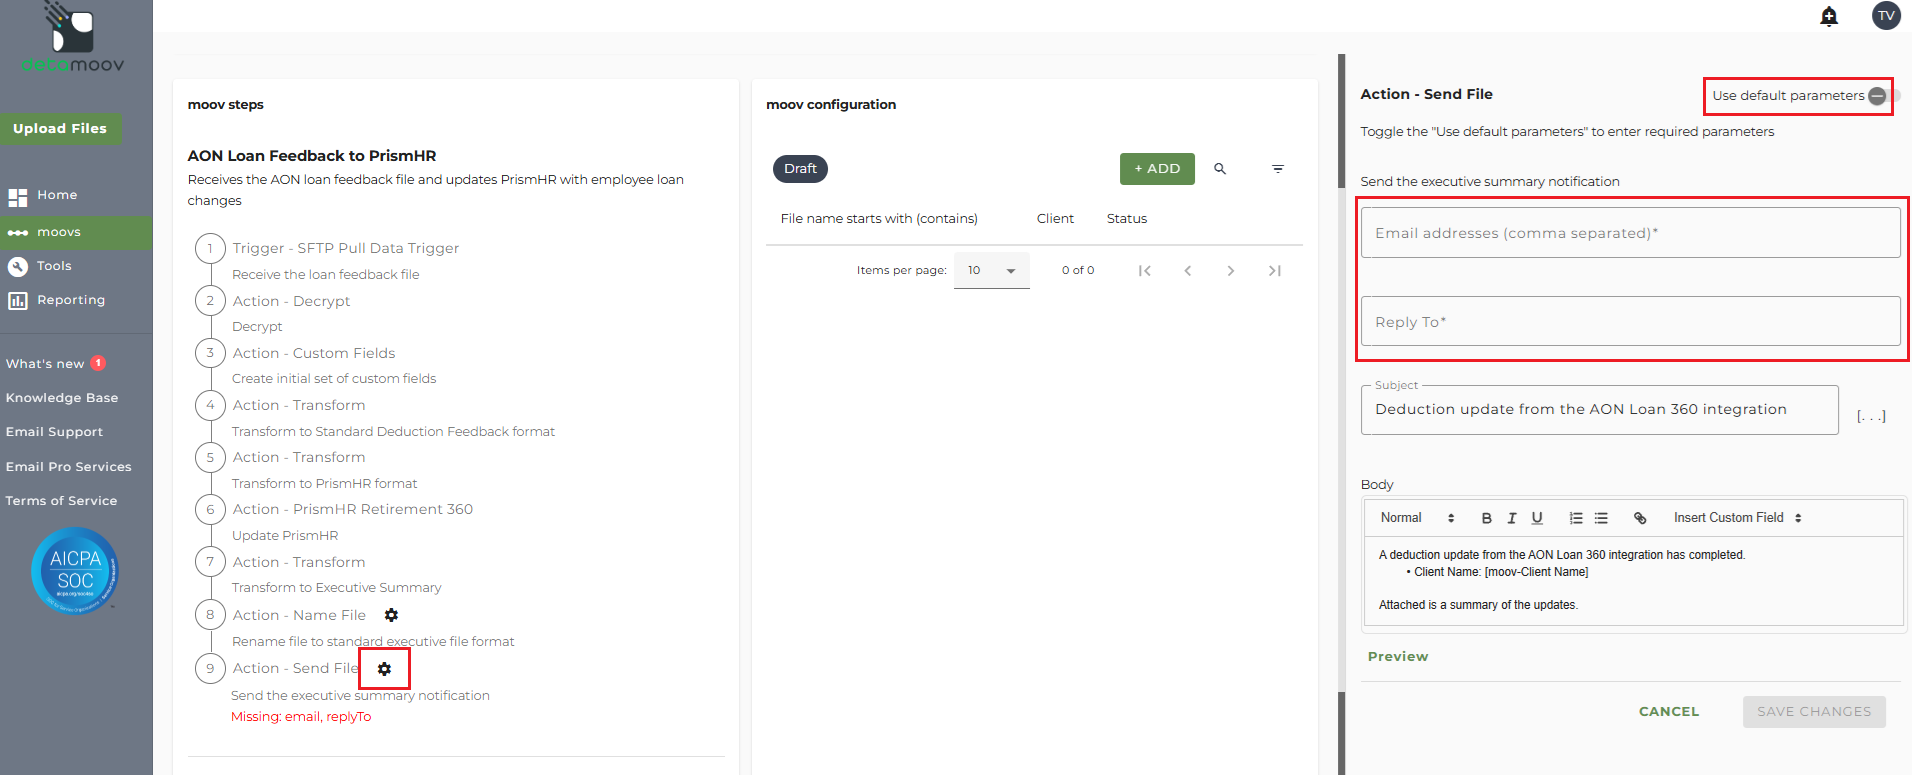
Task: Click the What's new sidebar link
Action: click(x=45, y=364)
